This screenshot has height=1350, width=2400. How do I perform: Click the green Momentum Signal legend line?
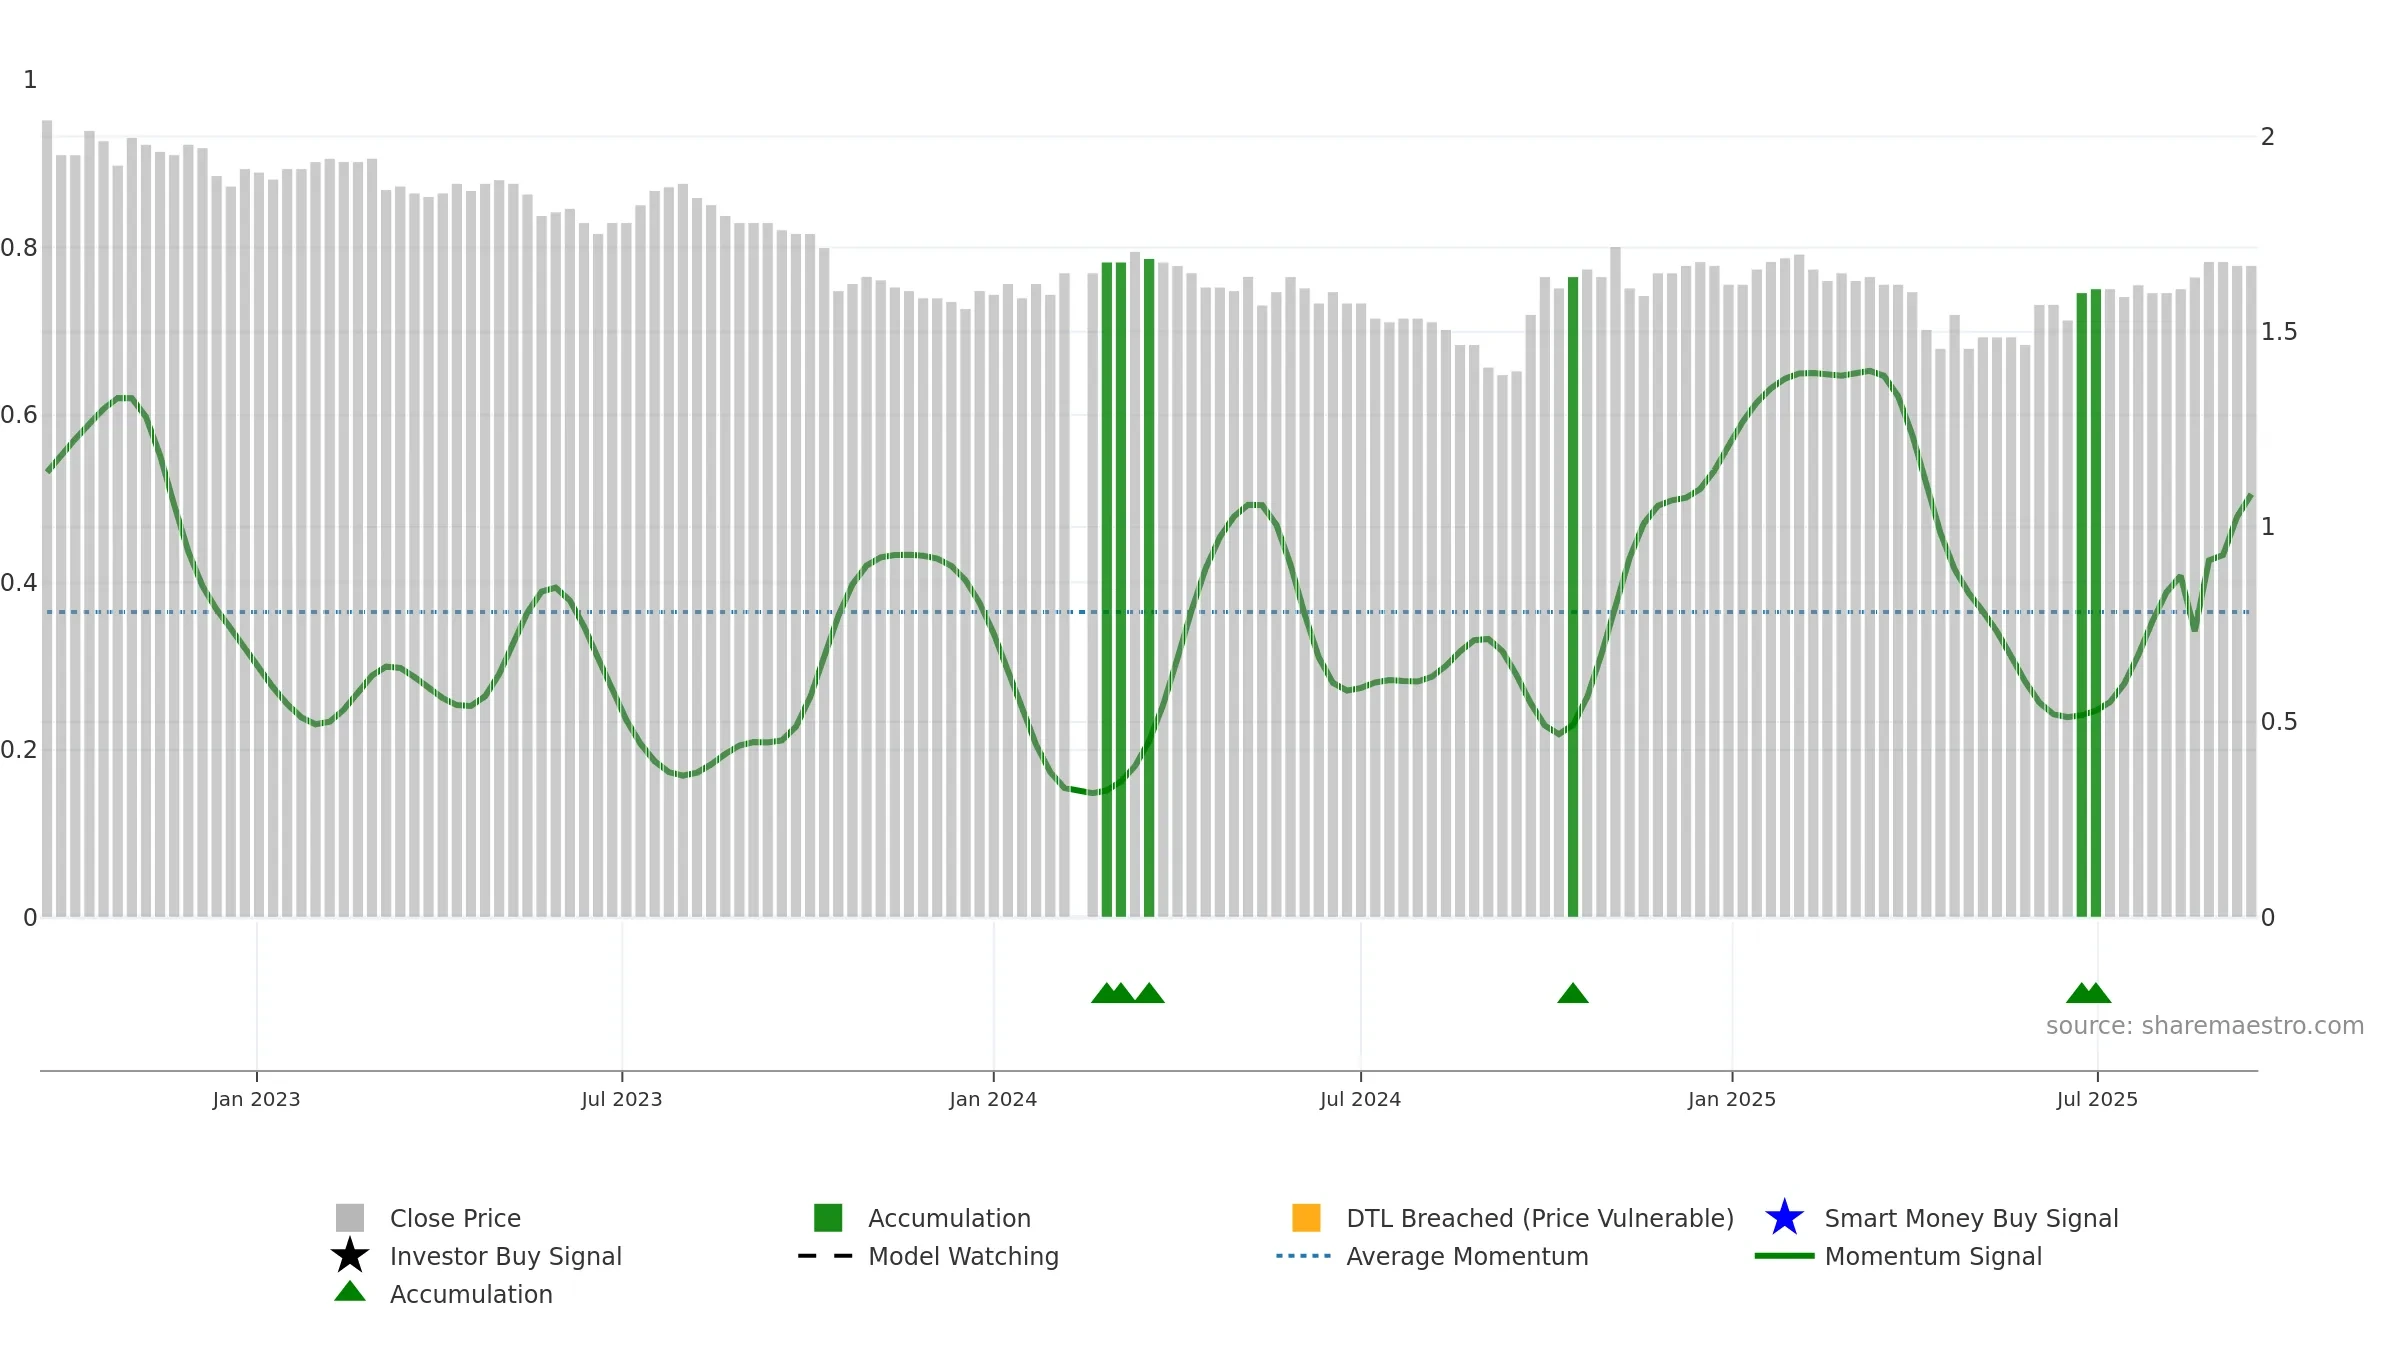1784,1256
